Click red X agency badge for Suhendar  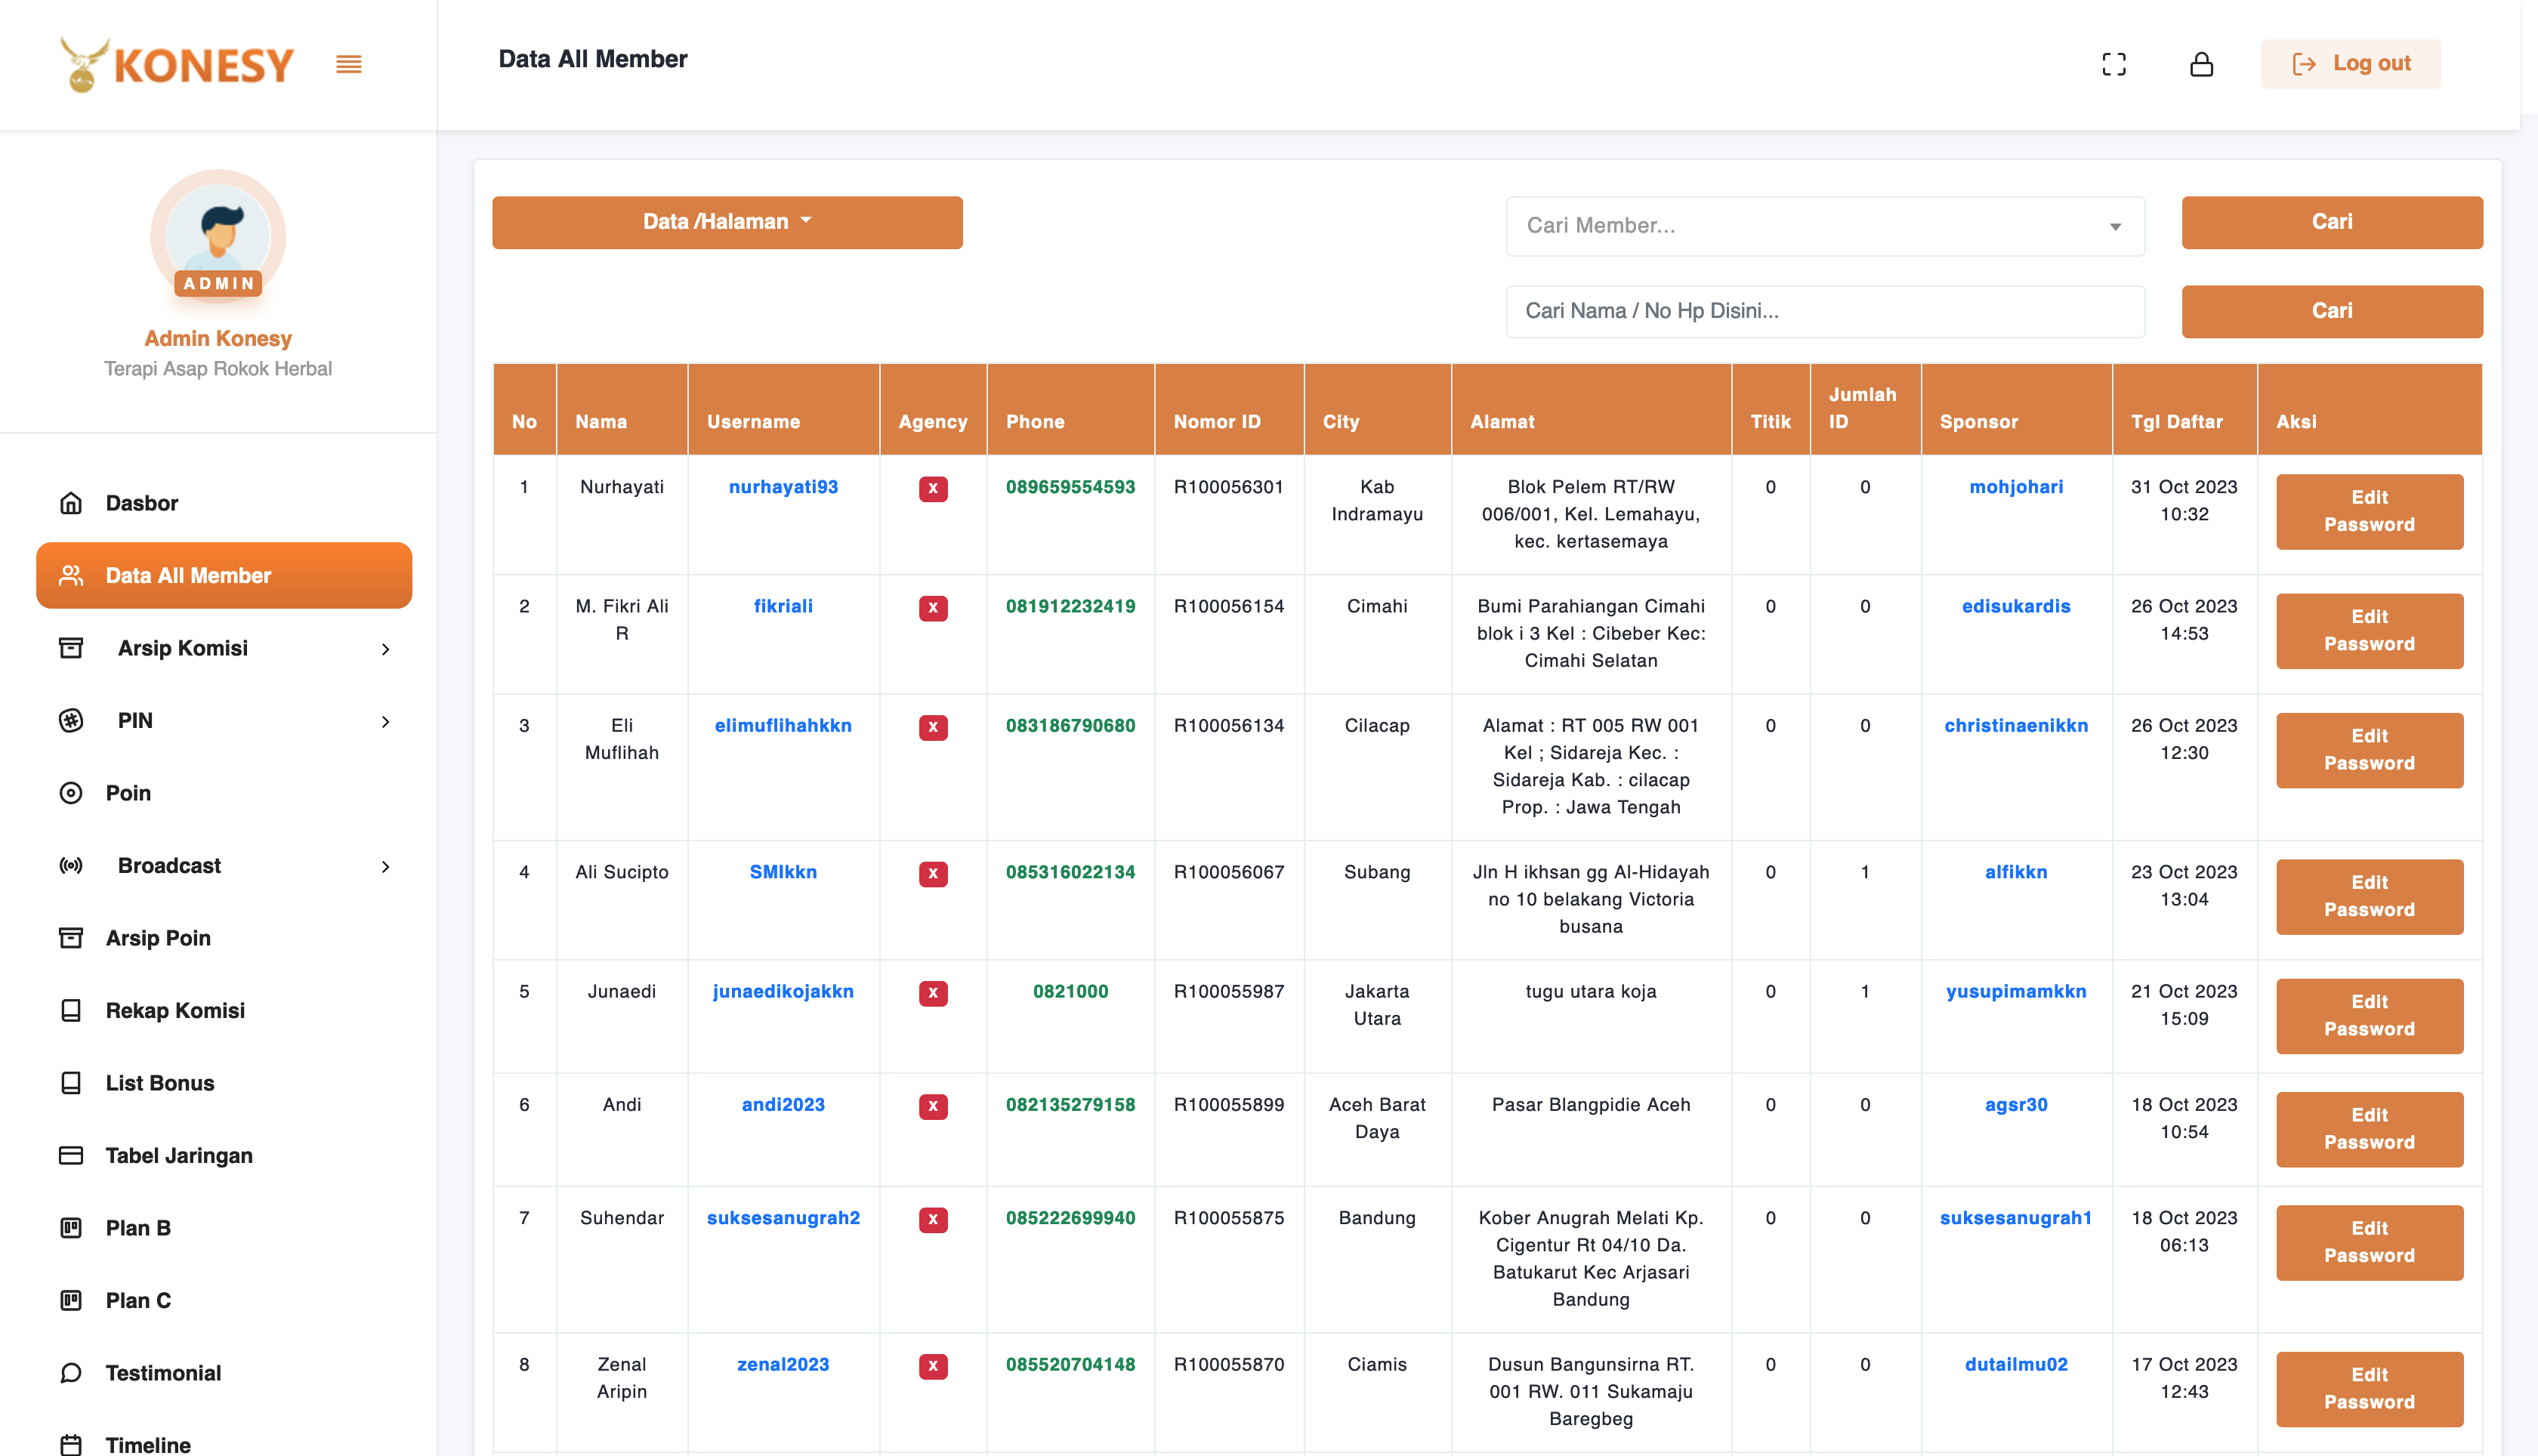933,1219
